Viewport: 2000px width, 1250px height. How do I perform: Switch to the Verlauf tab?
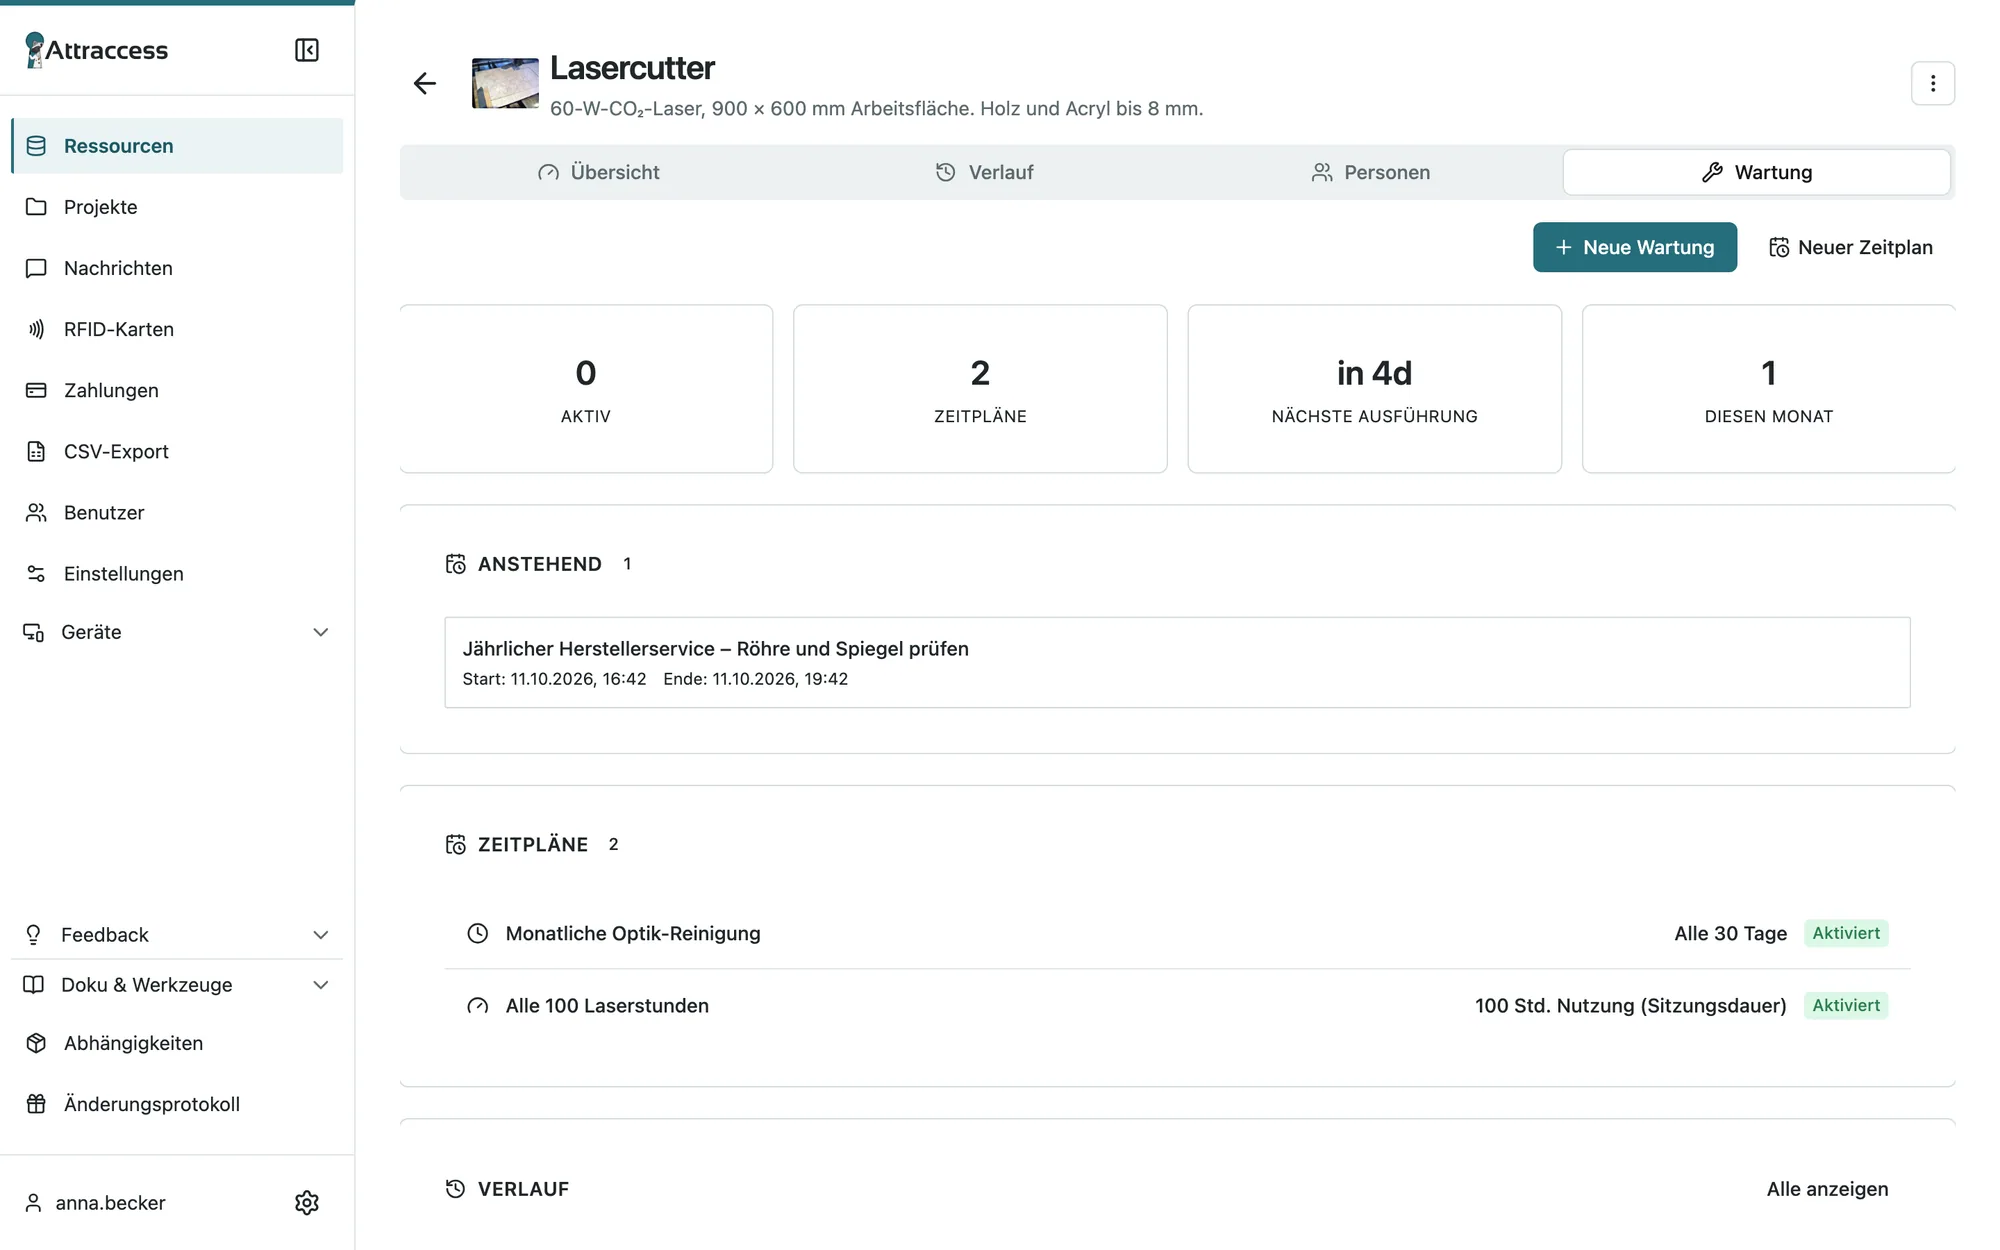[x=984, y=172]
